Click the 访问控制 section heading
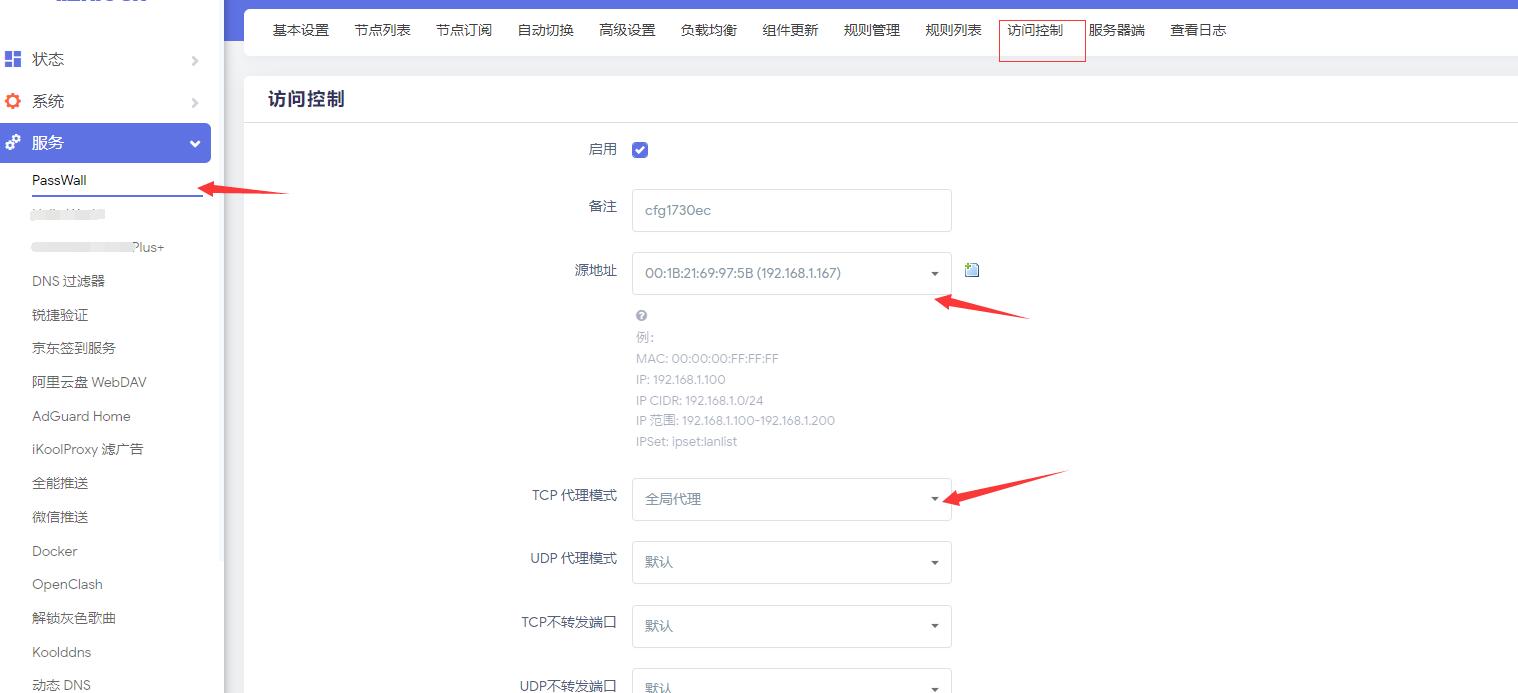 pos(306,100)
